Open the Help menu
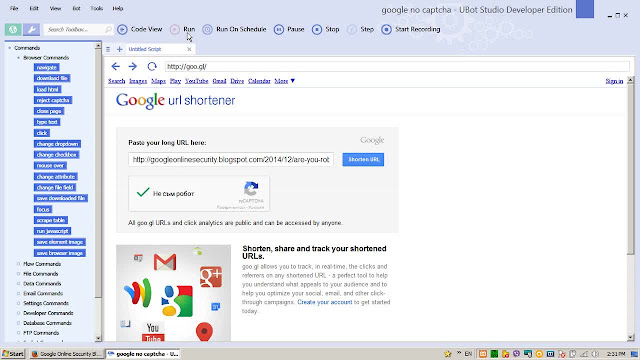Image resolution: width=640 pixels, height=360 pixels. (x=118, y=8)
